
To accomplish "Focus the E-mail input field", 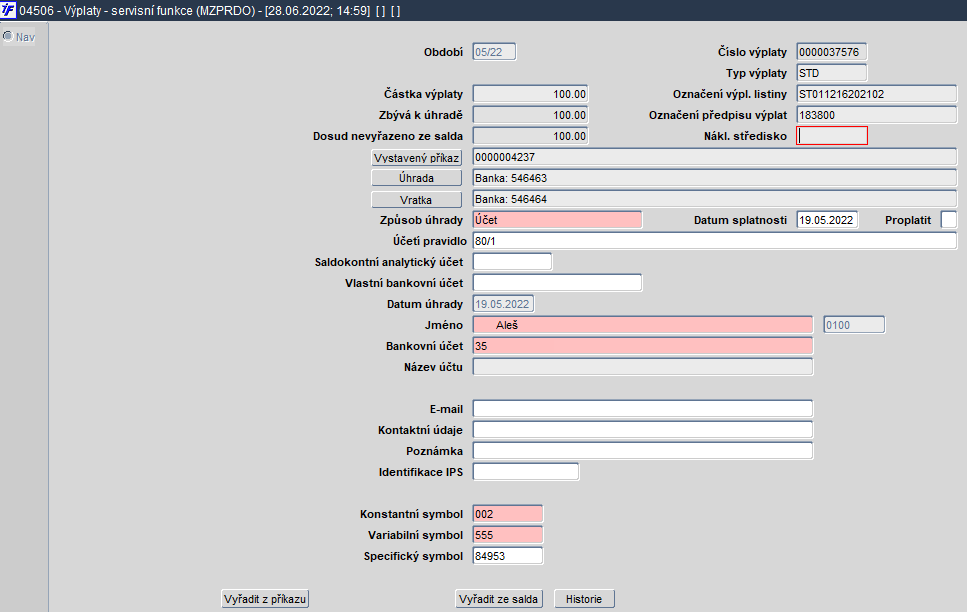I will pyautogui.click(x=643, y=408).
